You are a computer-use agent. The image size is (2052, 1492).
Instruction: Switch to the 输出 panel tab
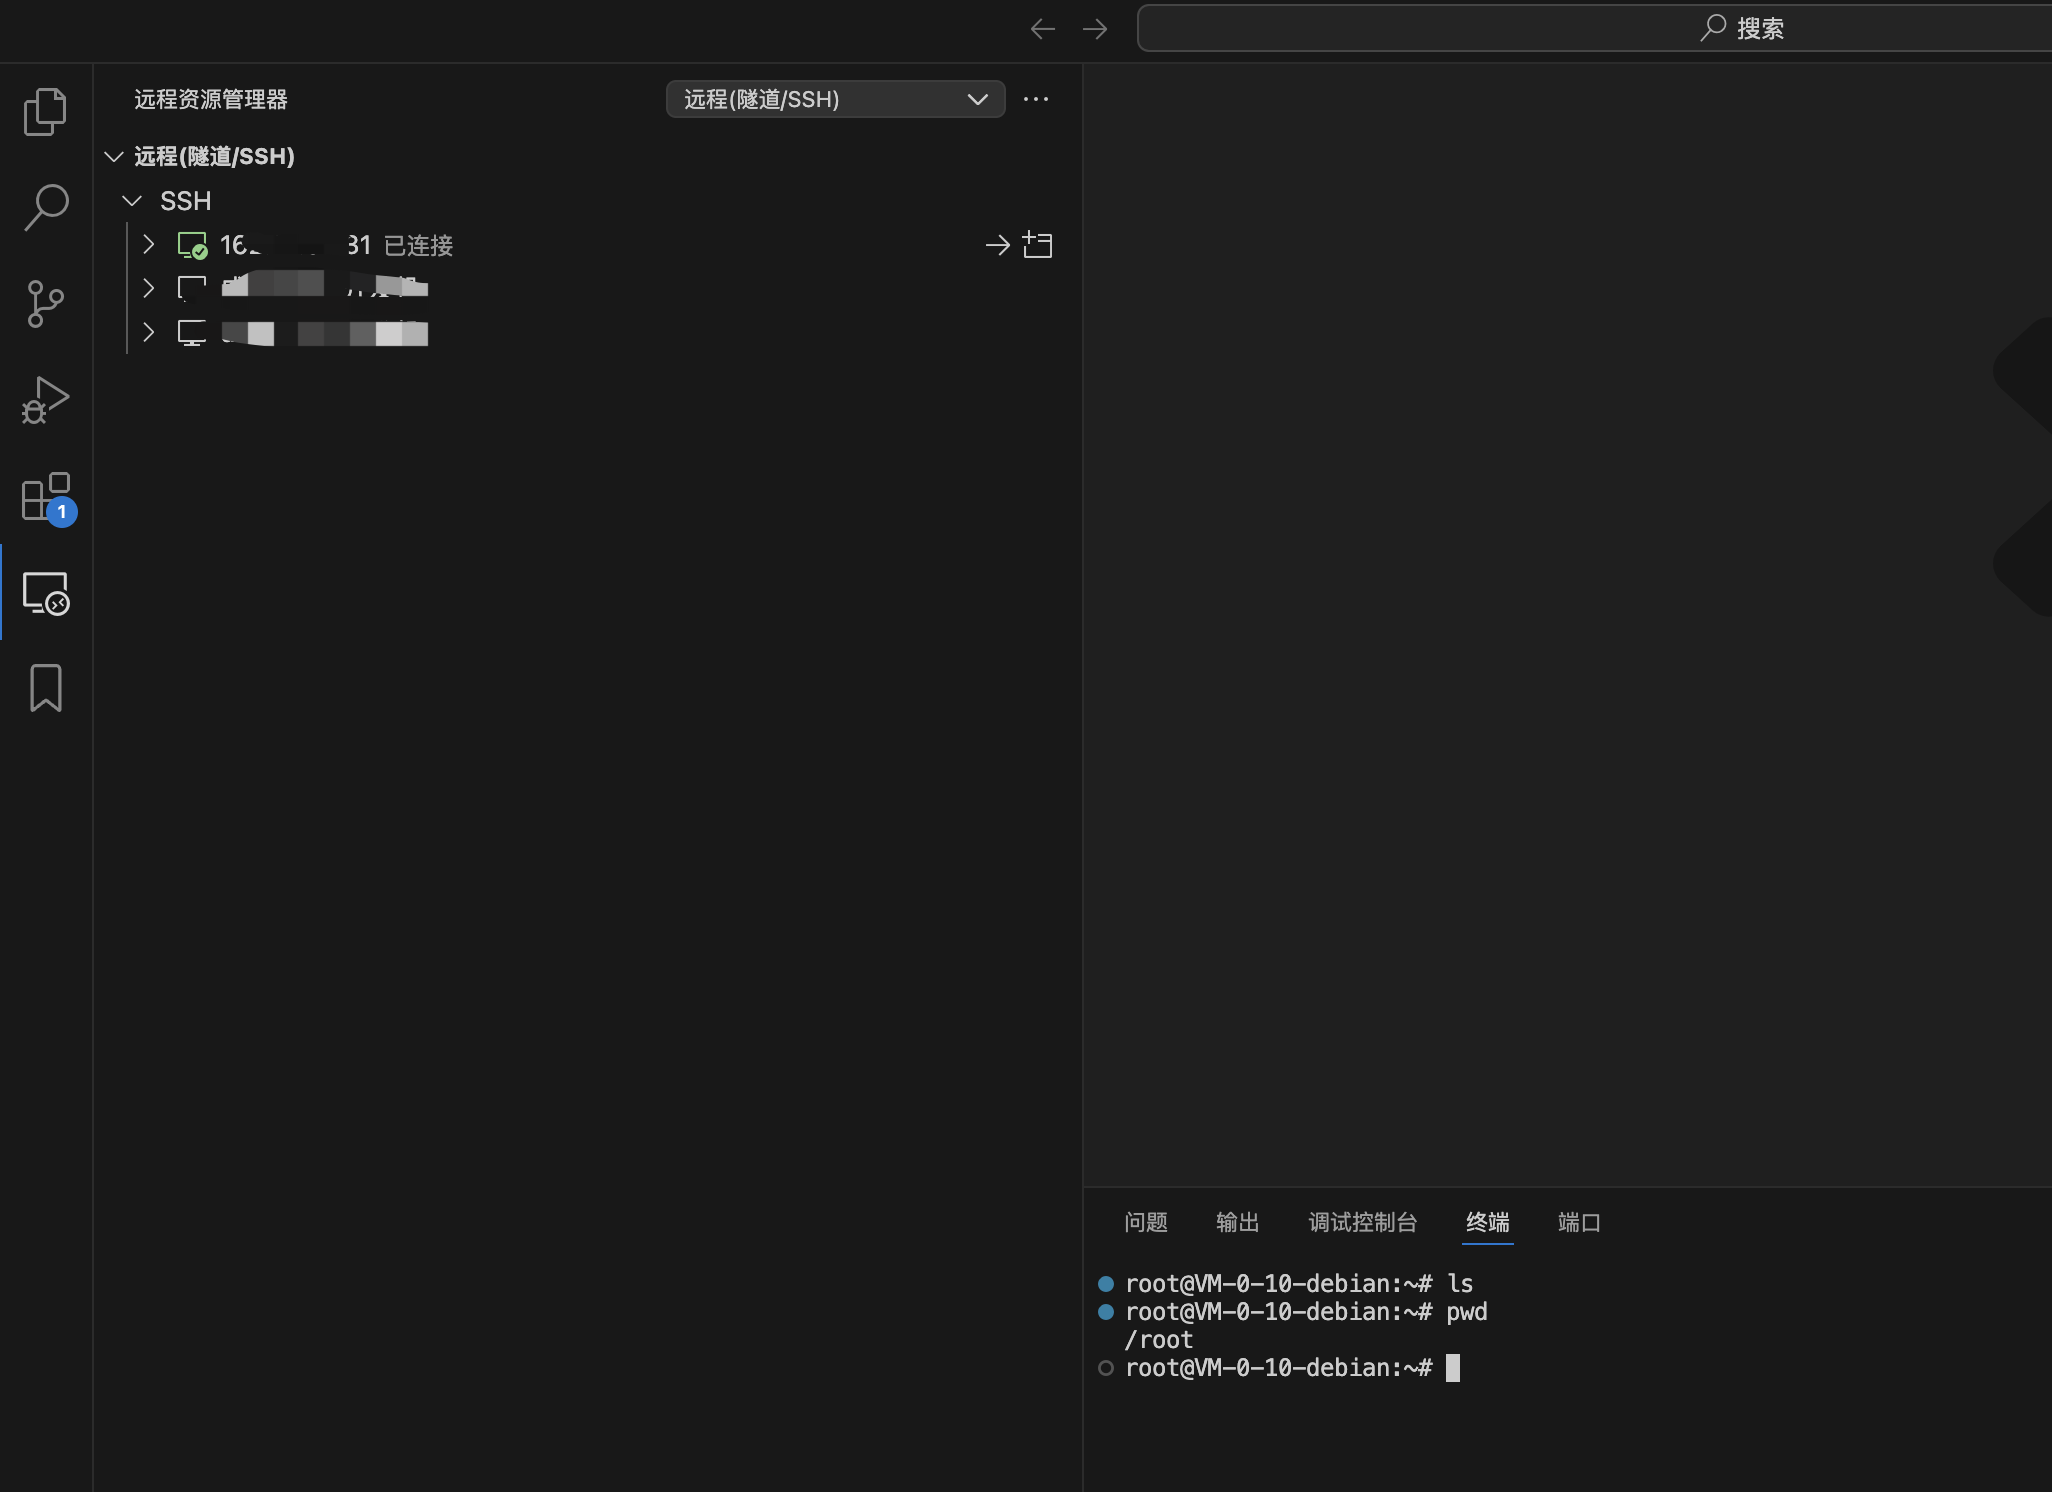click(1237, 1222)
